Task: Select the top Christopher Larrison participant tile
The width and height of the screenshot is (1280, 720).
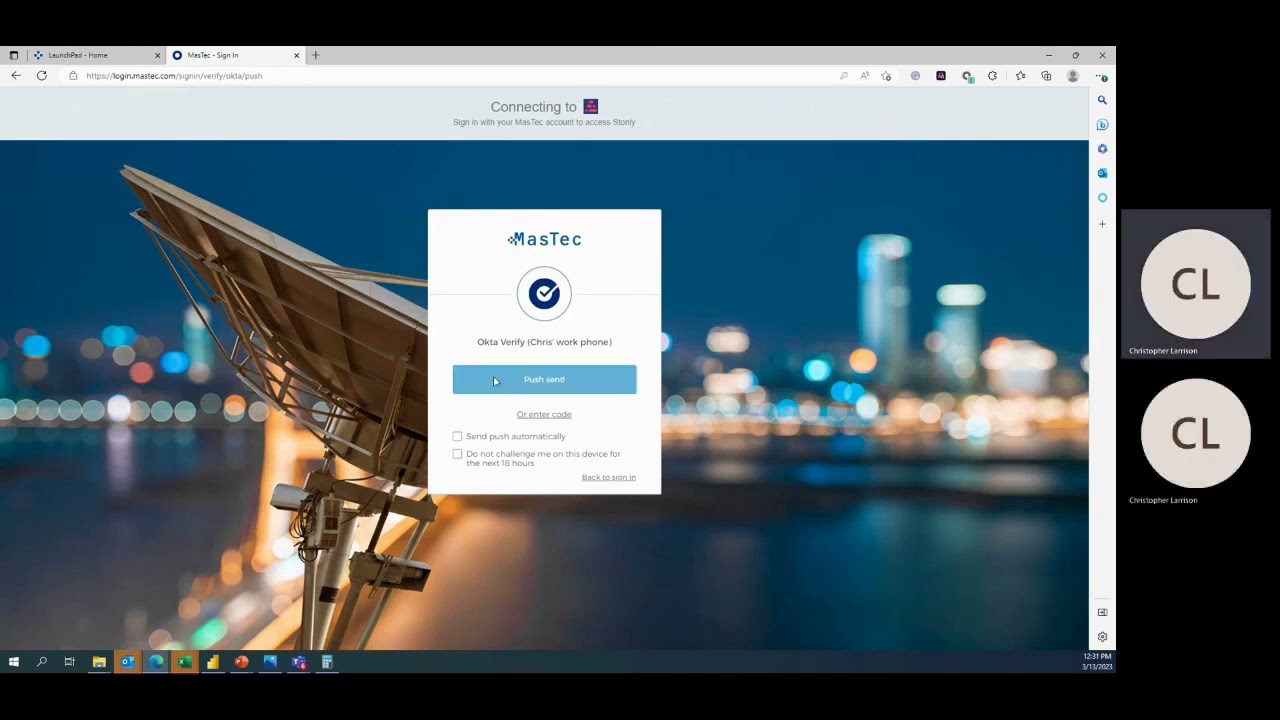Action: click(1196, 284)
